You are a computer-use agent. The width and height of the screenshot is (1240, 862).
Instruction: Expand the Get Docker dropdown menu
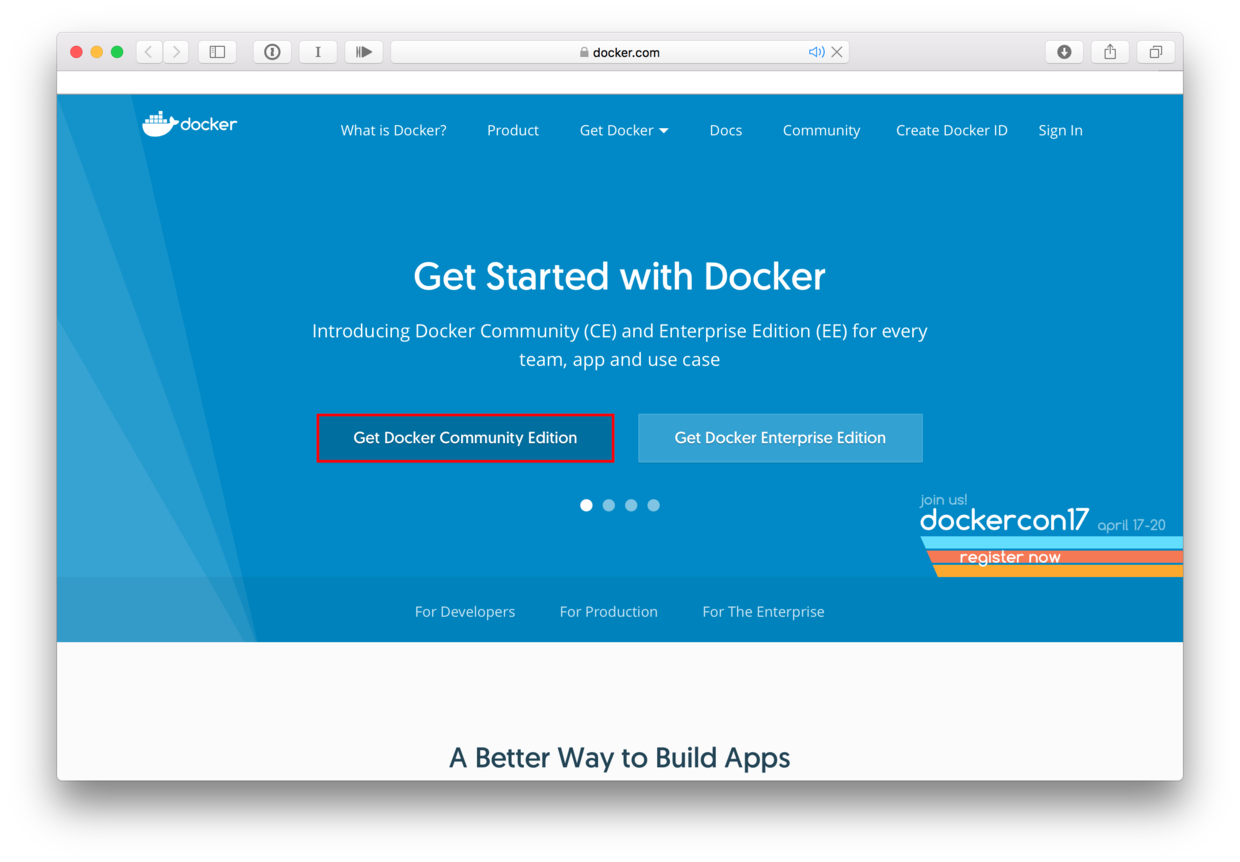coord(624,130)
